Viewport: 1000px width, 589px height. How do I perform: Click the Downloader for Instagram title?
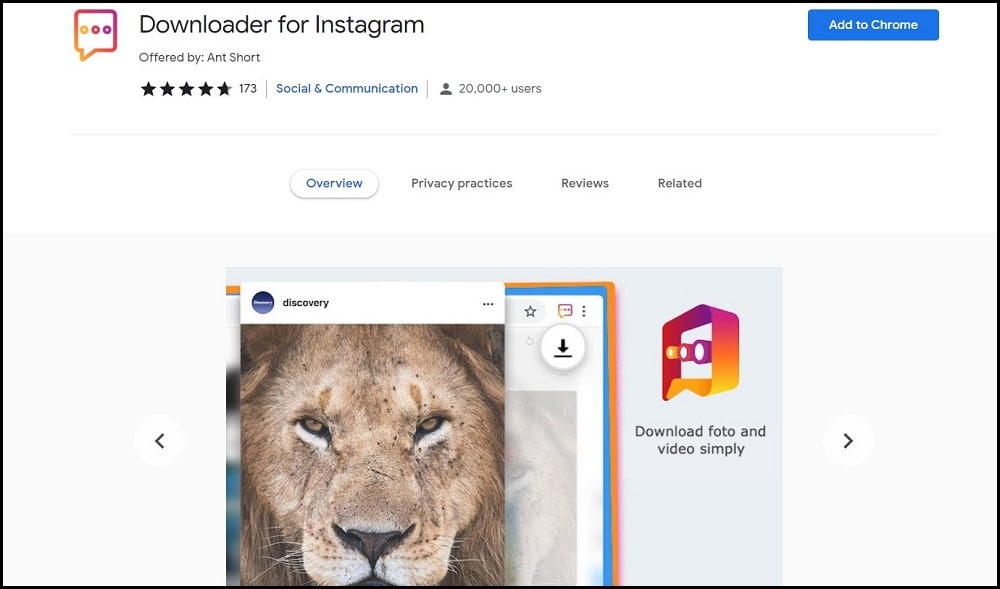[x=281, y=25]
